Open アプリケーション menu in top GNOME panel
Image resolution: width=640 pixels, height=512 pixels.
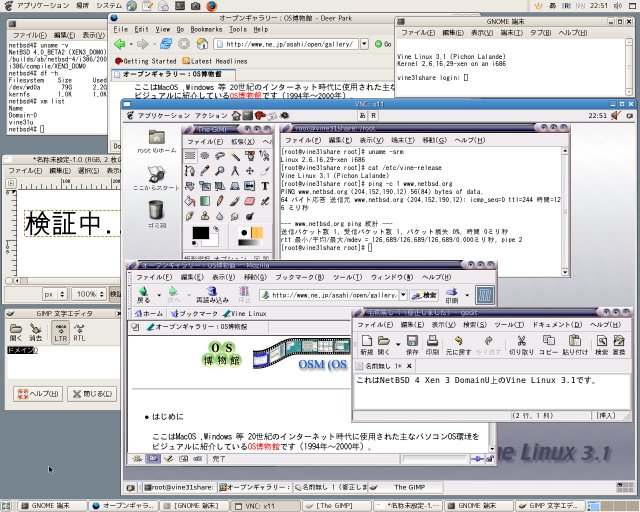pyautogui.click(x=42, y=6)
